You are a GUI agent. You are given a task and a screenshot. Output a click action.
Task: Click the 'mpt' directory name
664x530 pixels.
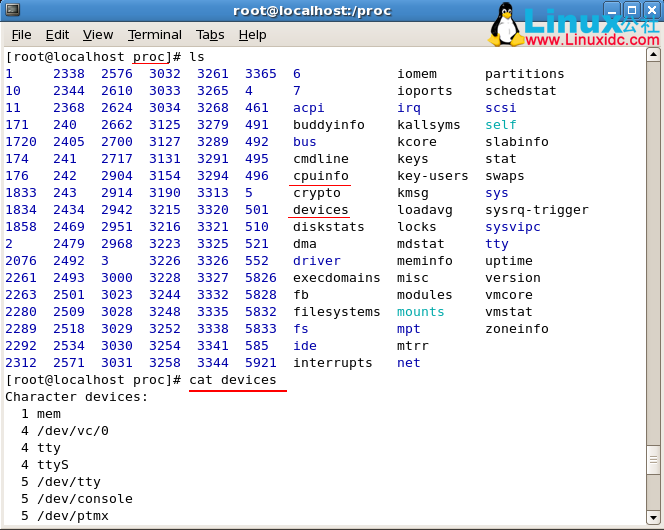409,329
